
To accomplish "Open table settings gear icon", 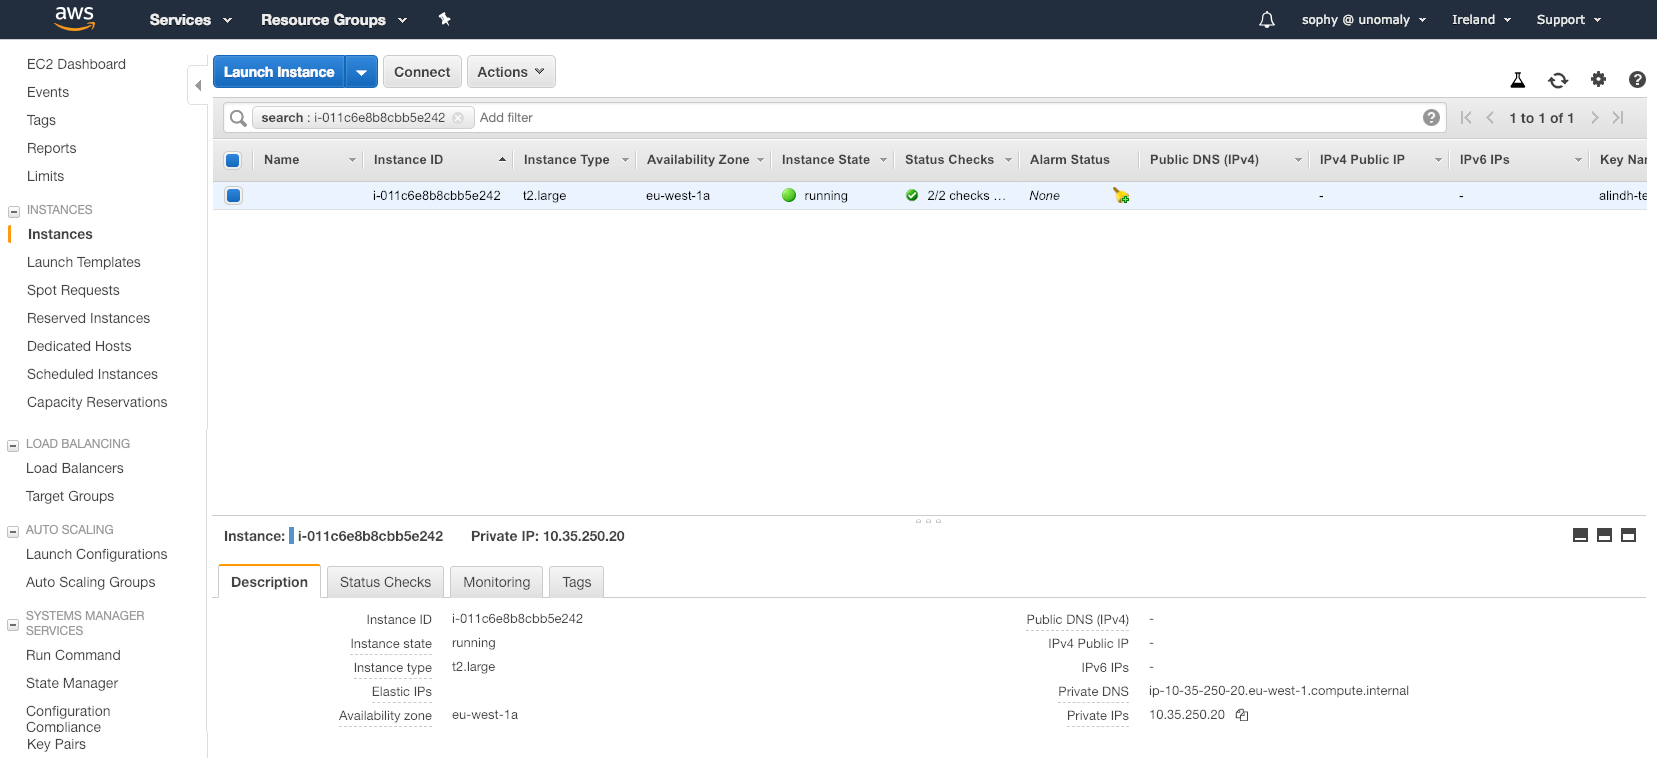I will pyautogui.click(x=1598, y=79).
